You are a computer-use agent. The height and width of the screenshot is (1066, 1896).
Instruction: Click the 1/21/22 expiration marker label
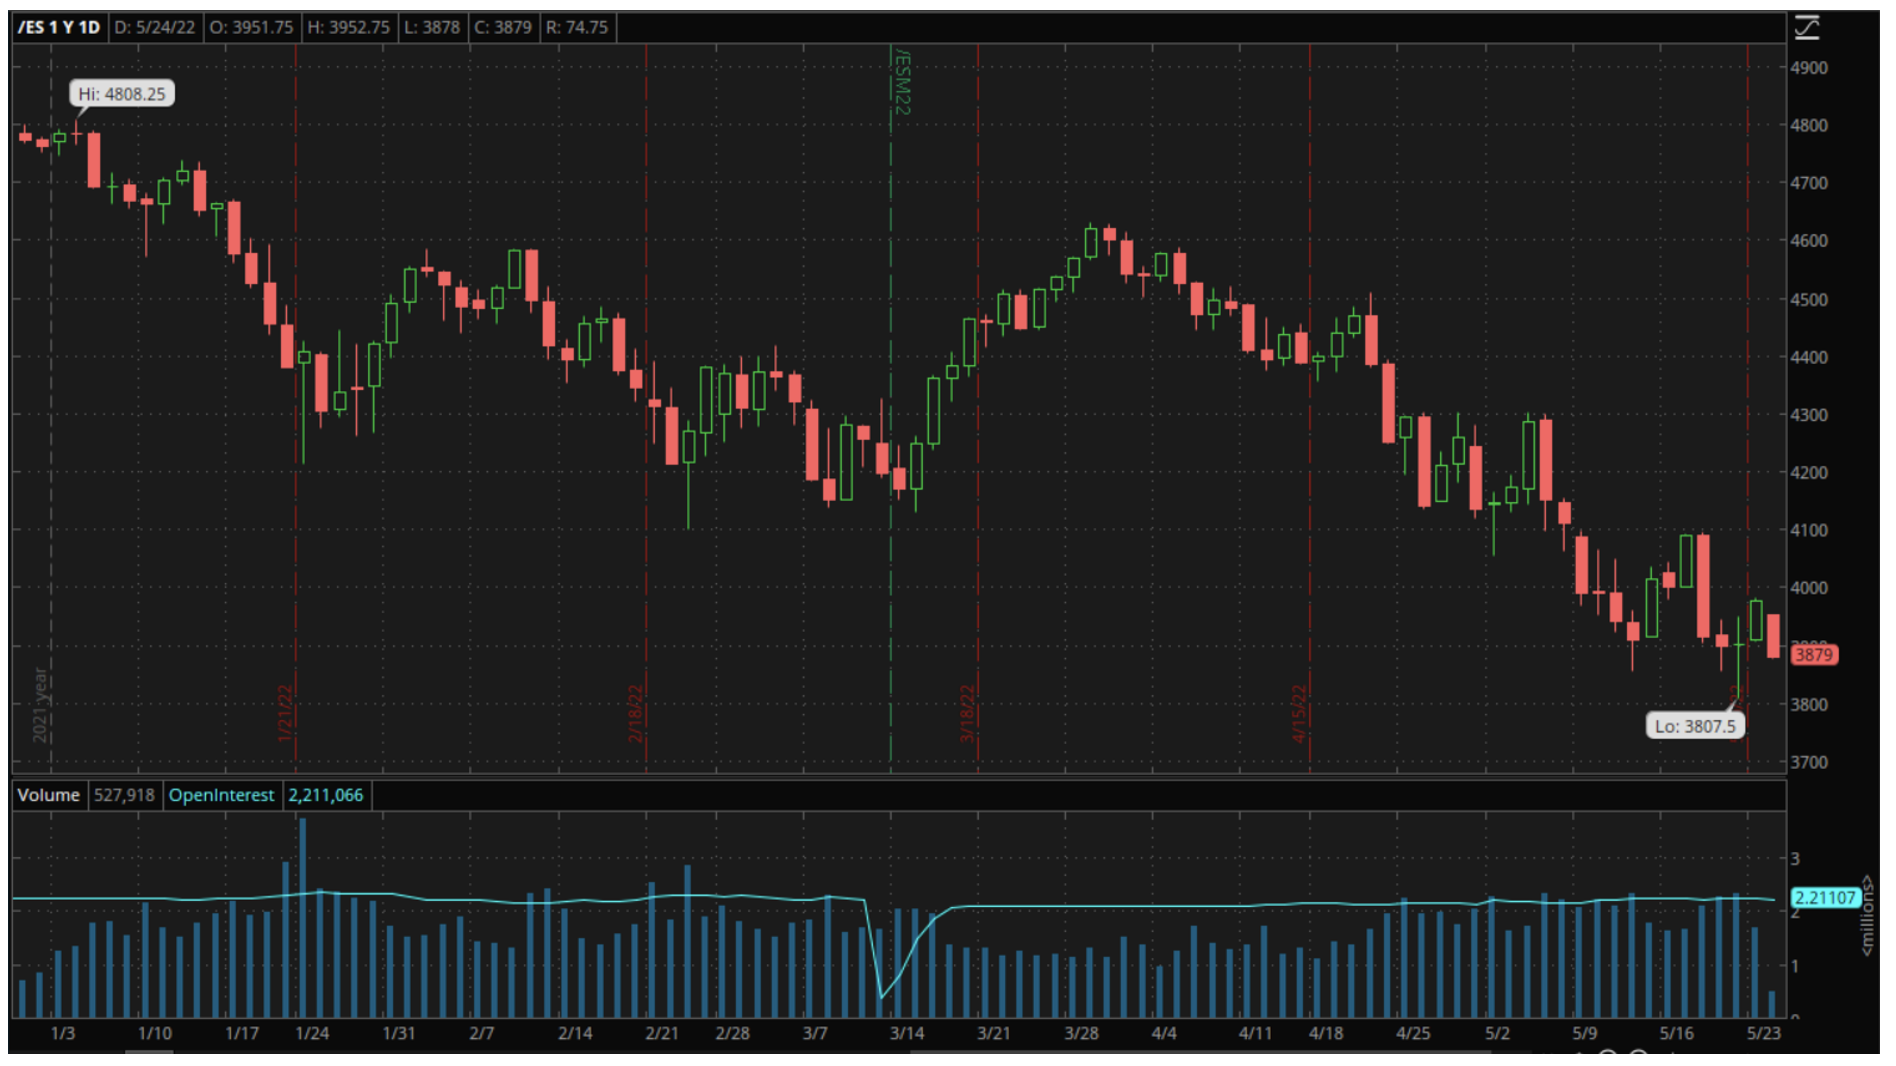click(x=285, y=713)
